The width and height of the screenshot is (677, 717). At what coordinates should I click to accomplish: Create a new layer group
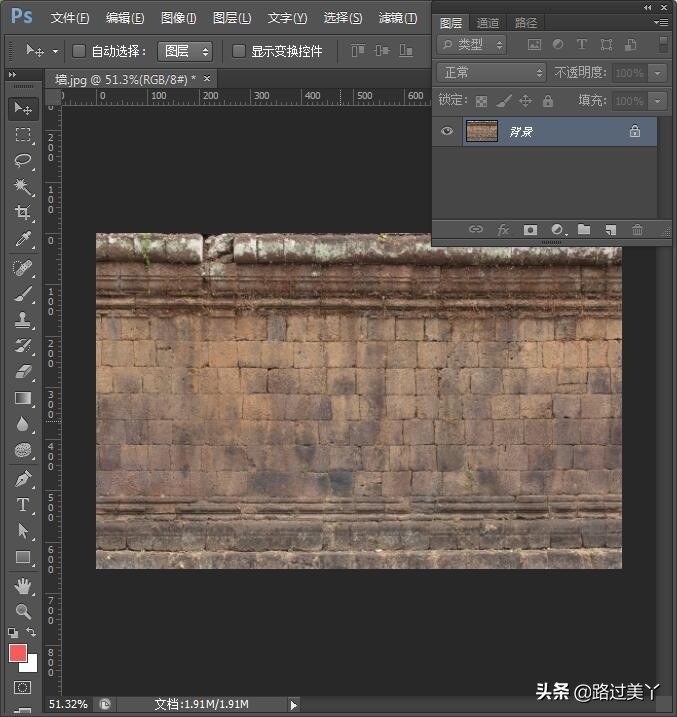(584, 229)
